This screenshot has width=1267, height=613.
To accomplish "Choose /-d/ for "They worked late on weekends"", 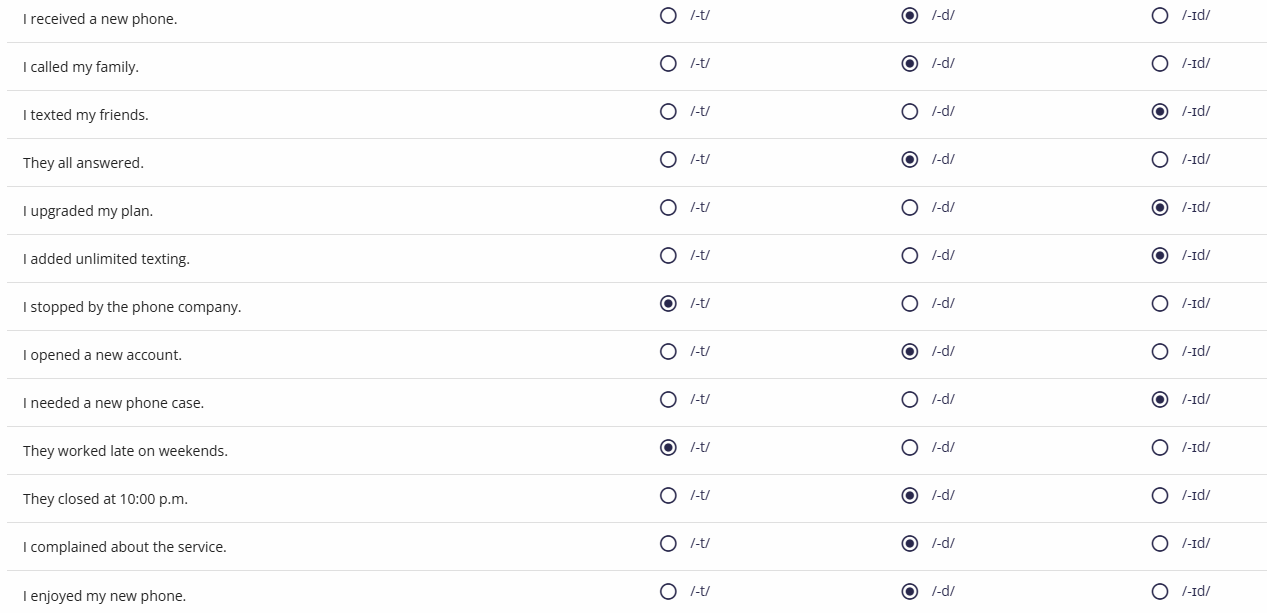I will point(910,447).
